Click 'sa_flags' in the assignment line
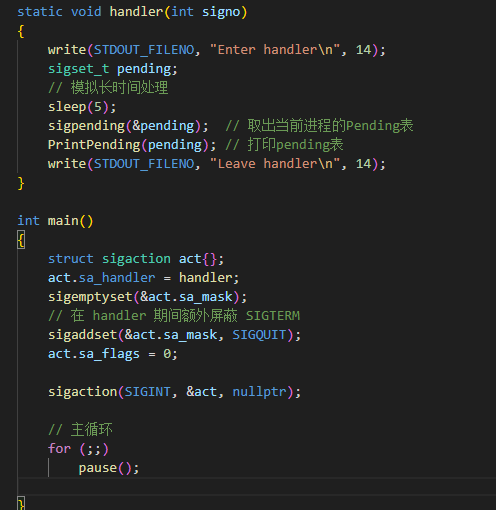 [x=109, y=354]
